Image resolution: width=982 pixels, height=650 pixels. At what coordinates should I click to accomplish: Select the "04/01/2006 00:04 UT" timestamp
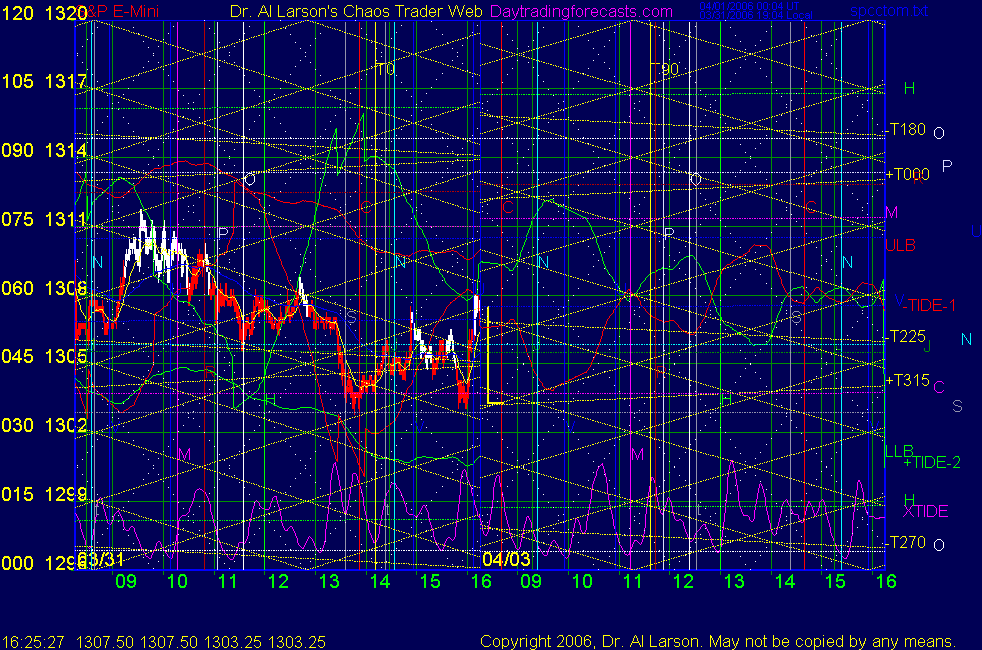pos(749,6)
